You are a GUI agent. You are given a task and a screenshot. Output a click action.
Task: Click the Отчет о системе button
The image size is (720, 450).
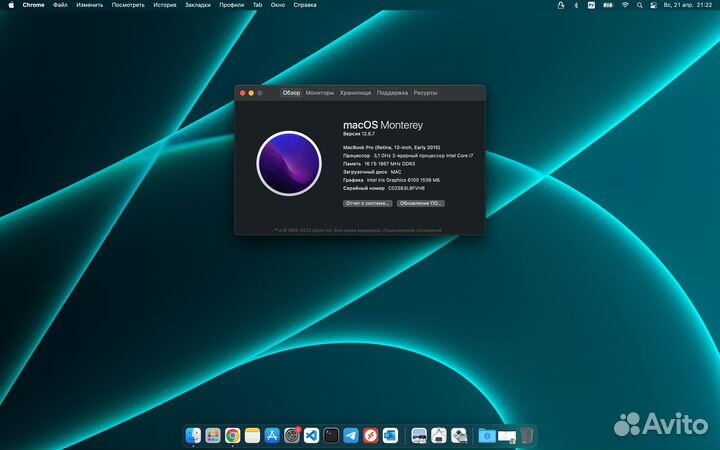pyautogui.click(x=367, y=203)
